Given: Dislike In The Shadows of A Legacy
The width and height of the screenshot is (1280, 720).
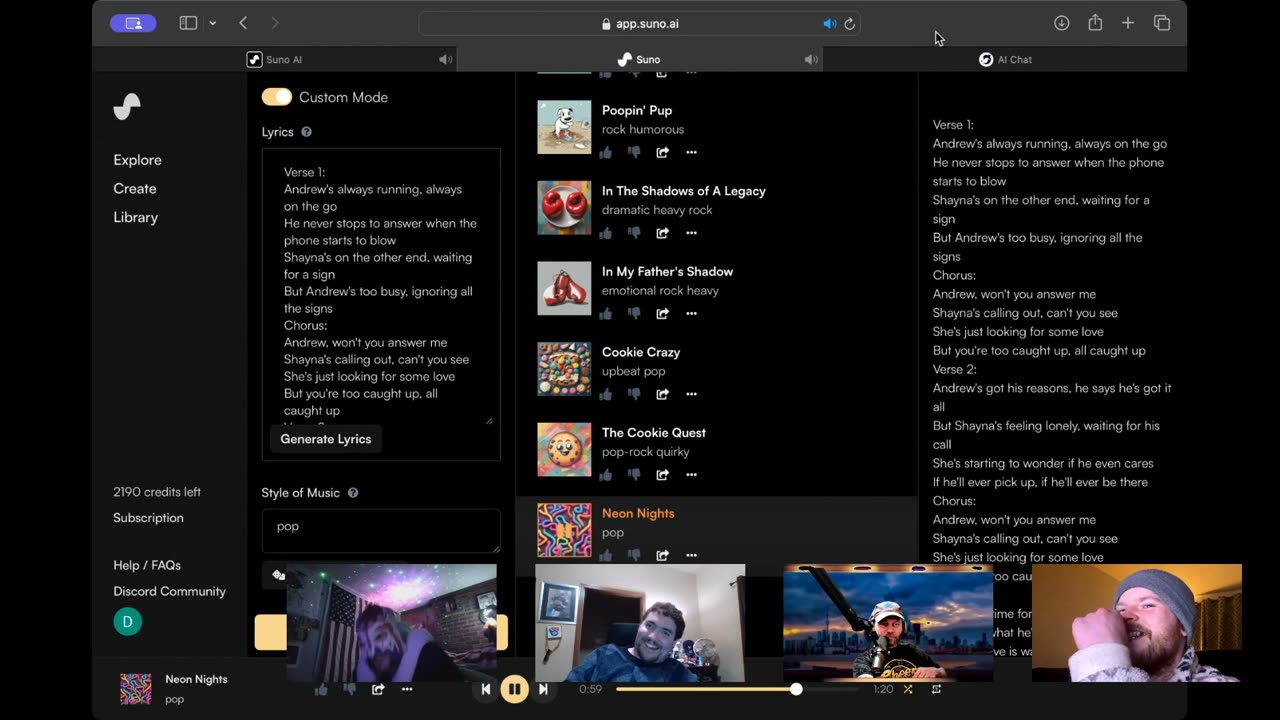Looking at the screenshot, I should tap(633, 233).
